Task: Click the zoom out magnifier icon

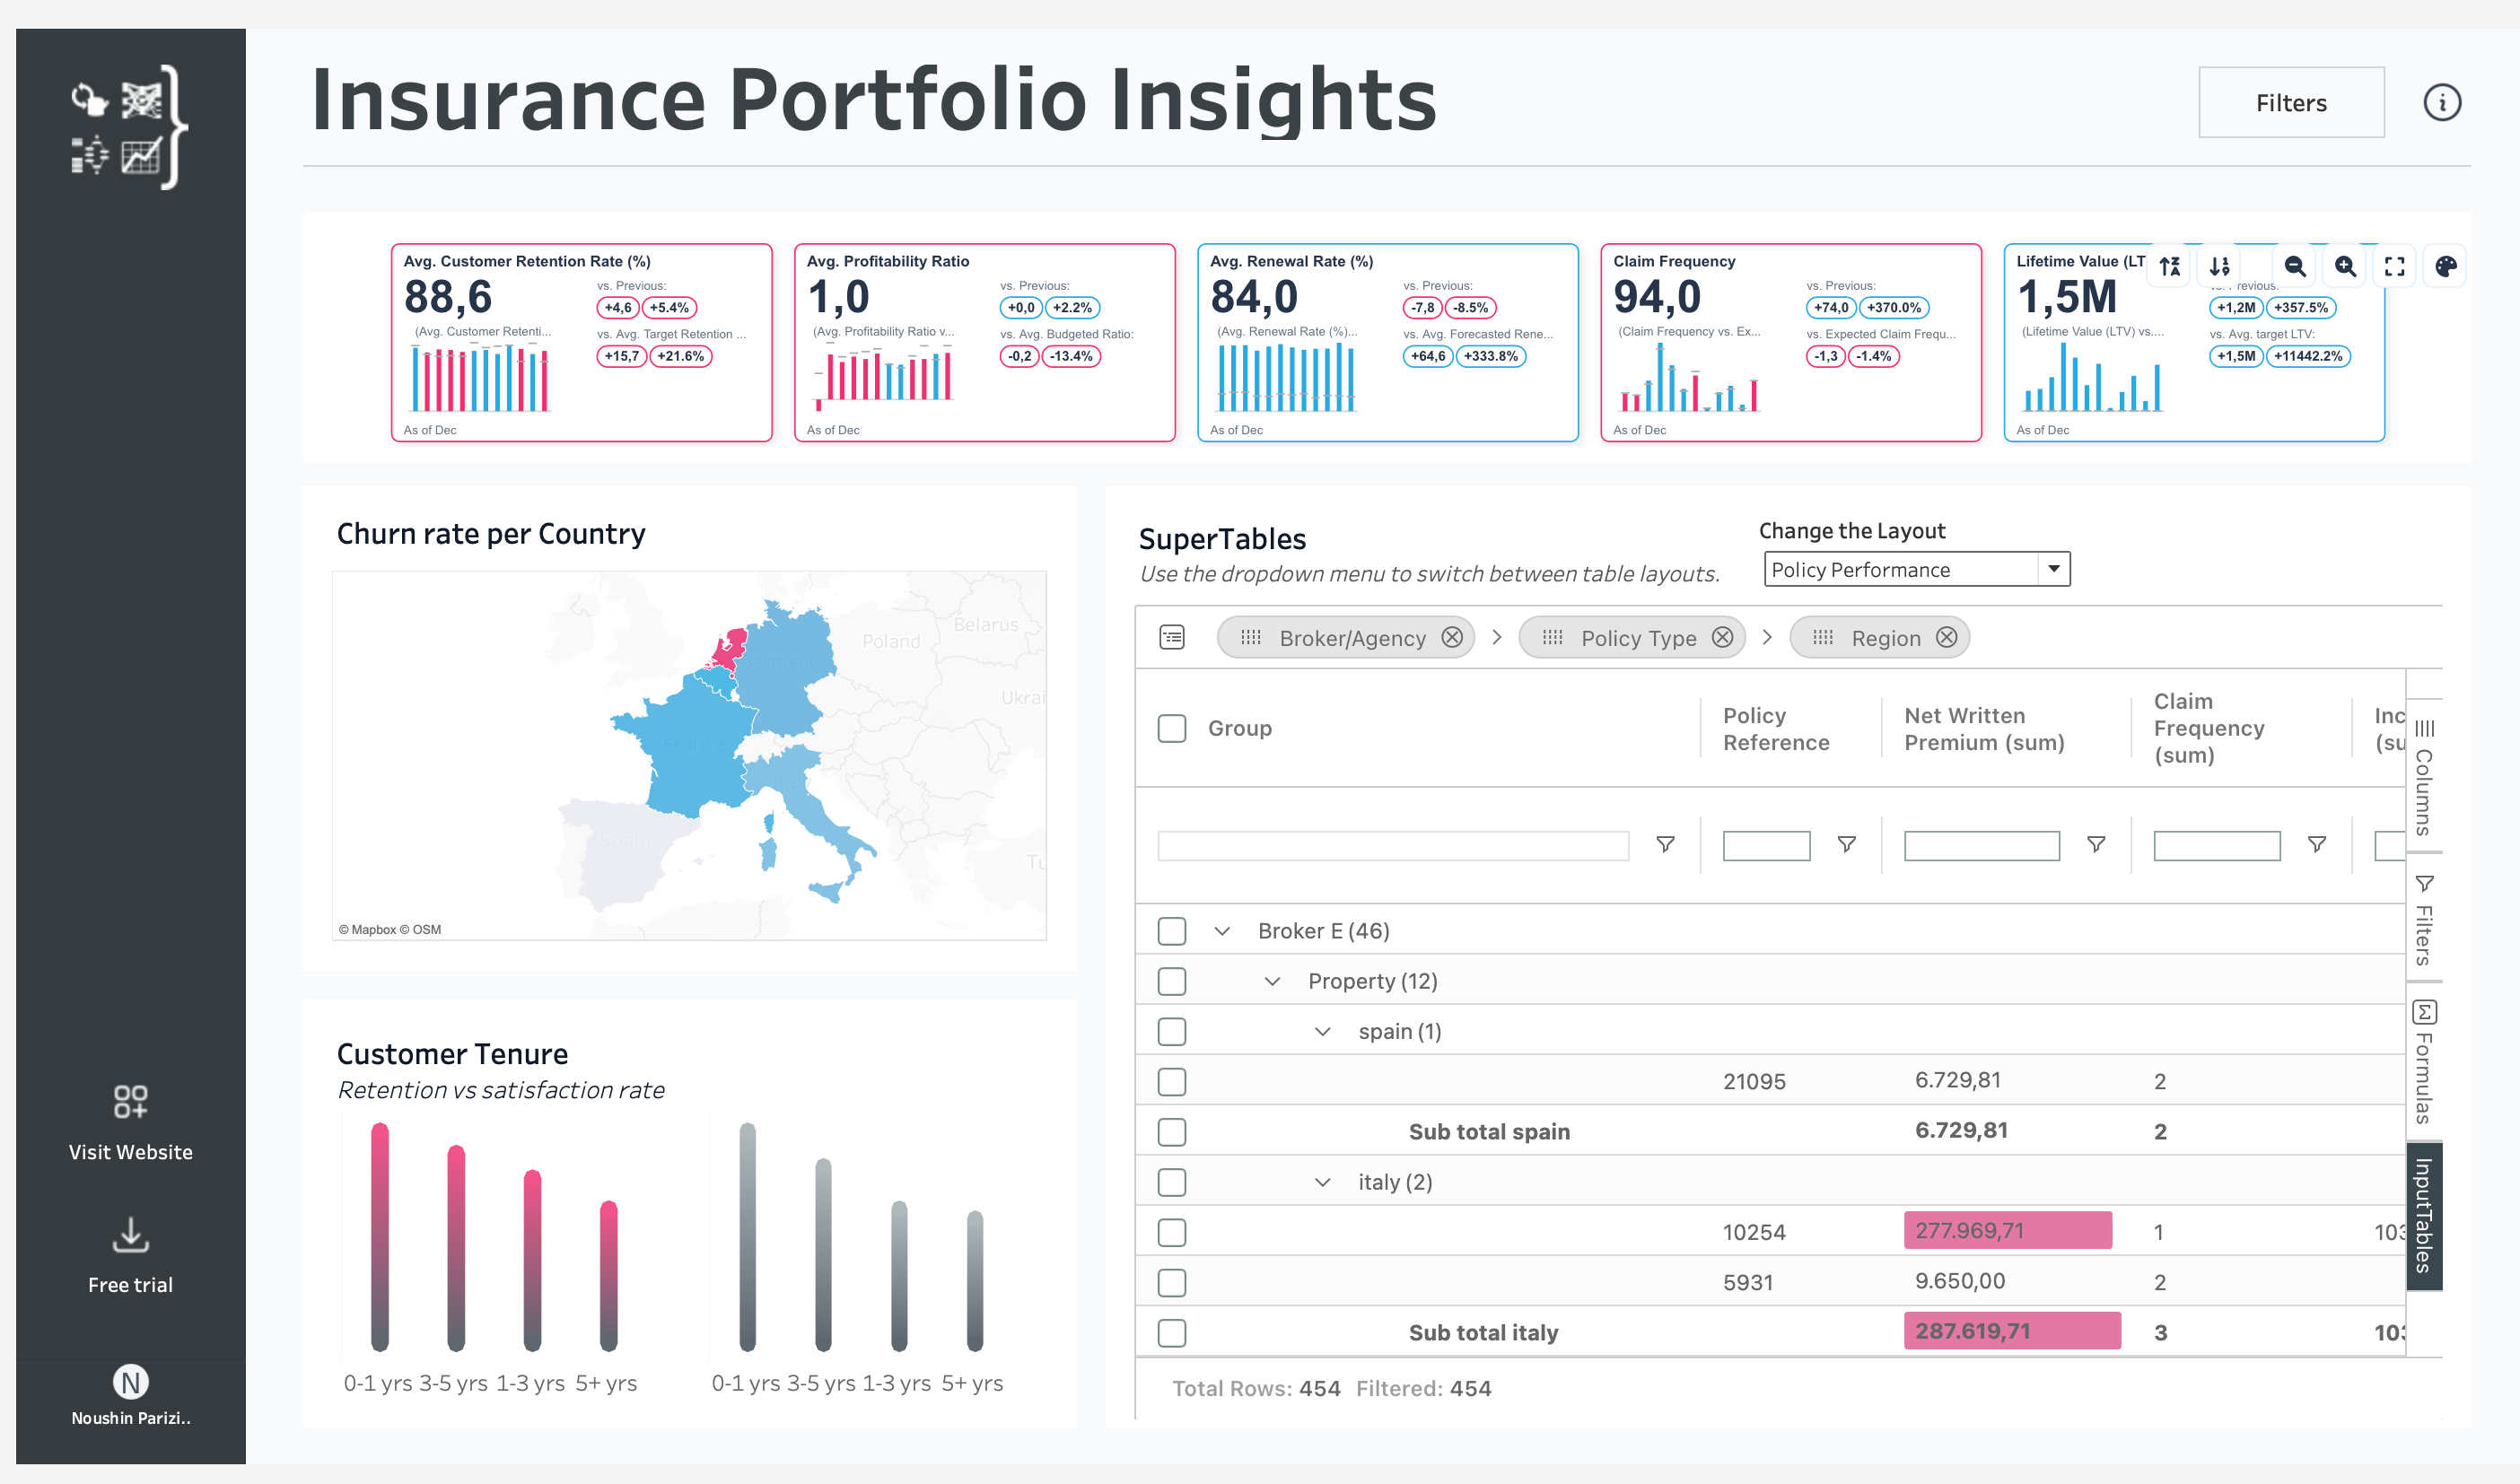Action: 2295,266
